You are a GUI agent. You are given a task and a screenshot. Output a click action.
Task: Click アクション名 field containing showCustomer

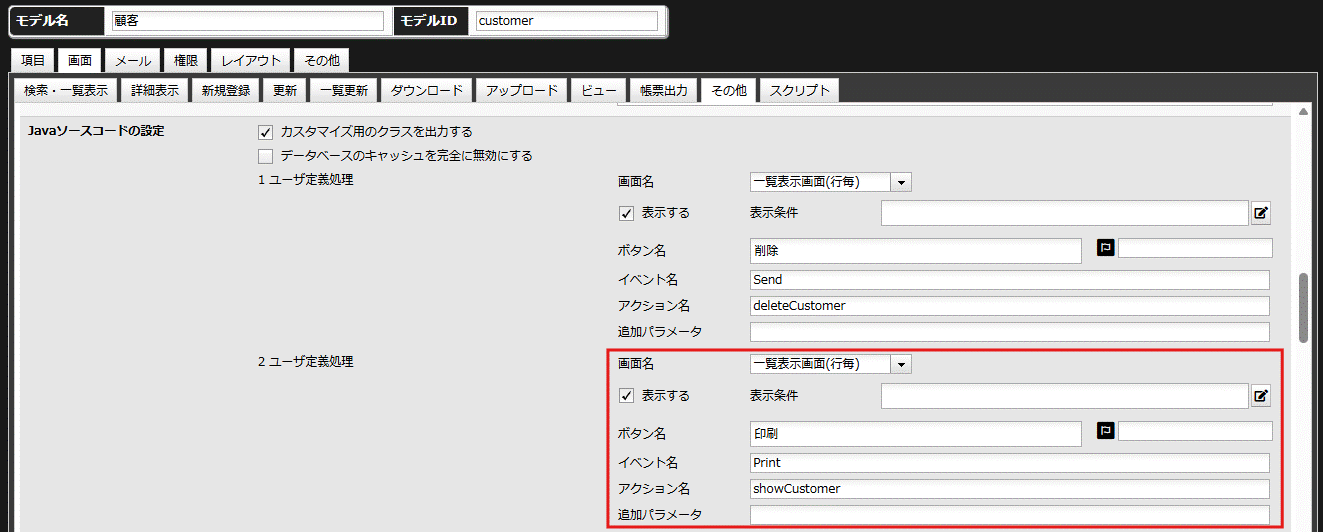click(x=1010, y=489)
